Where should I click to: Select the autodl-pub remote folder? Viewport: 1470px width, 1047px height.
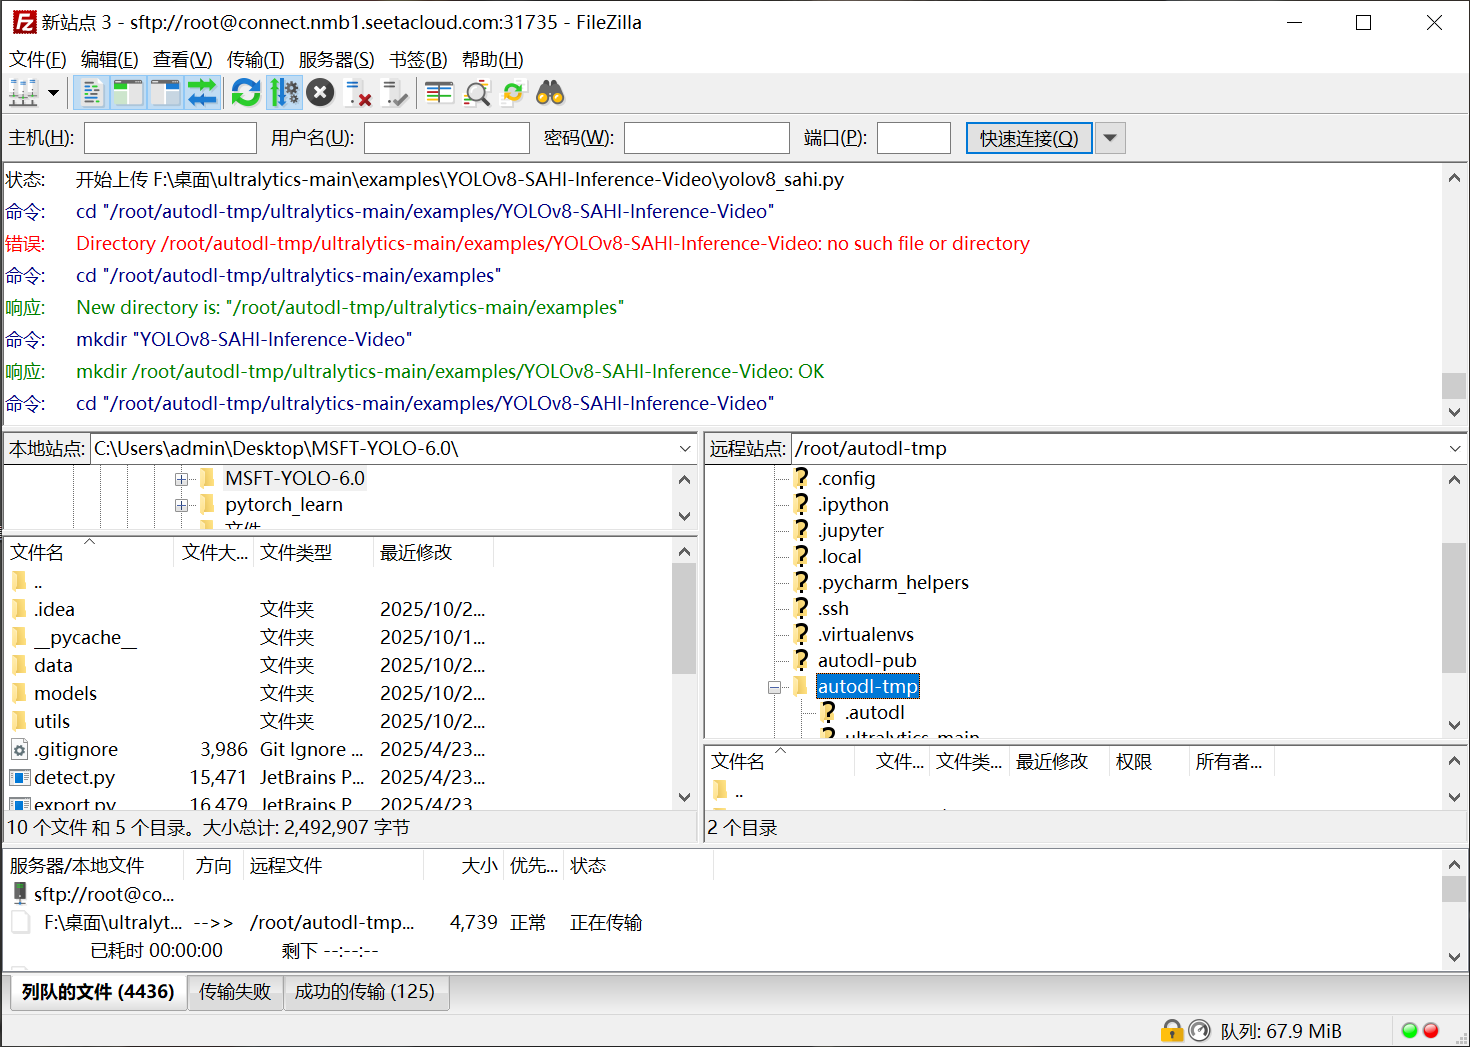pos(867,661)
